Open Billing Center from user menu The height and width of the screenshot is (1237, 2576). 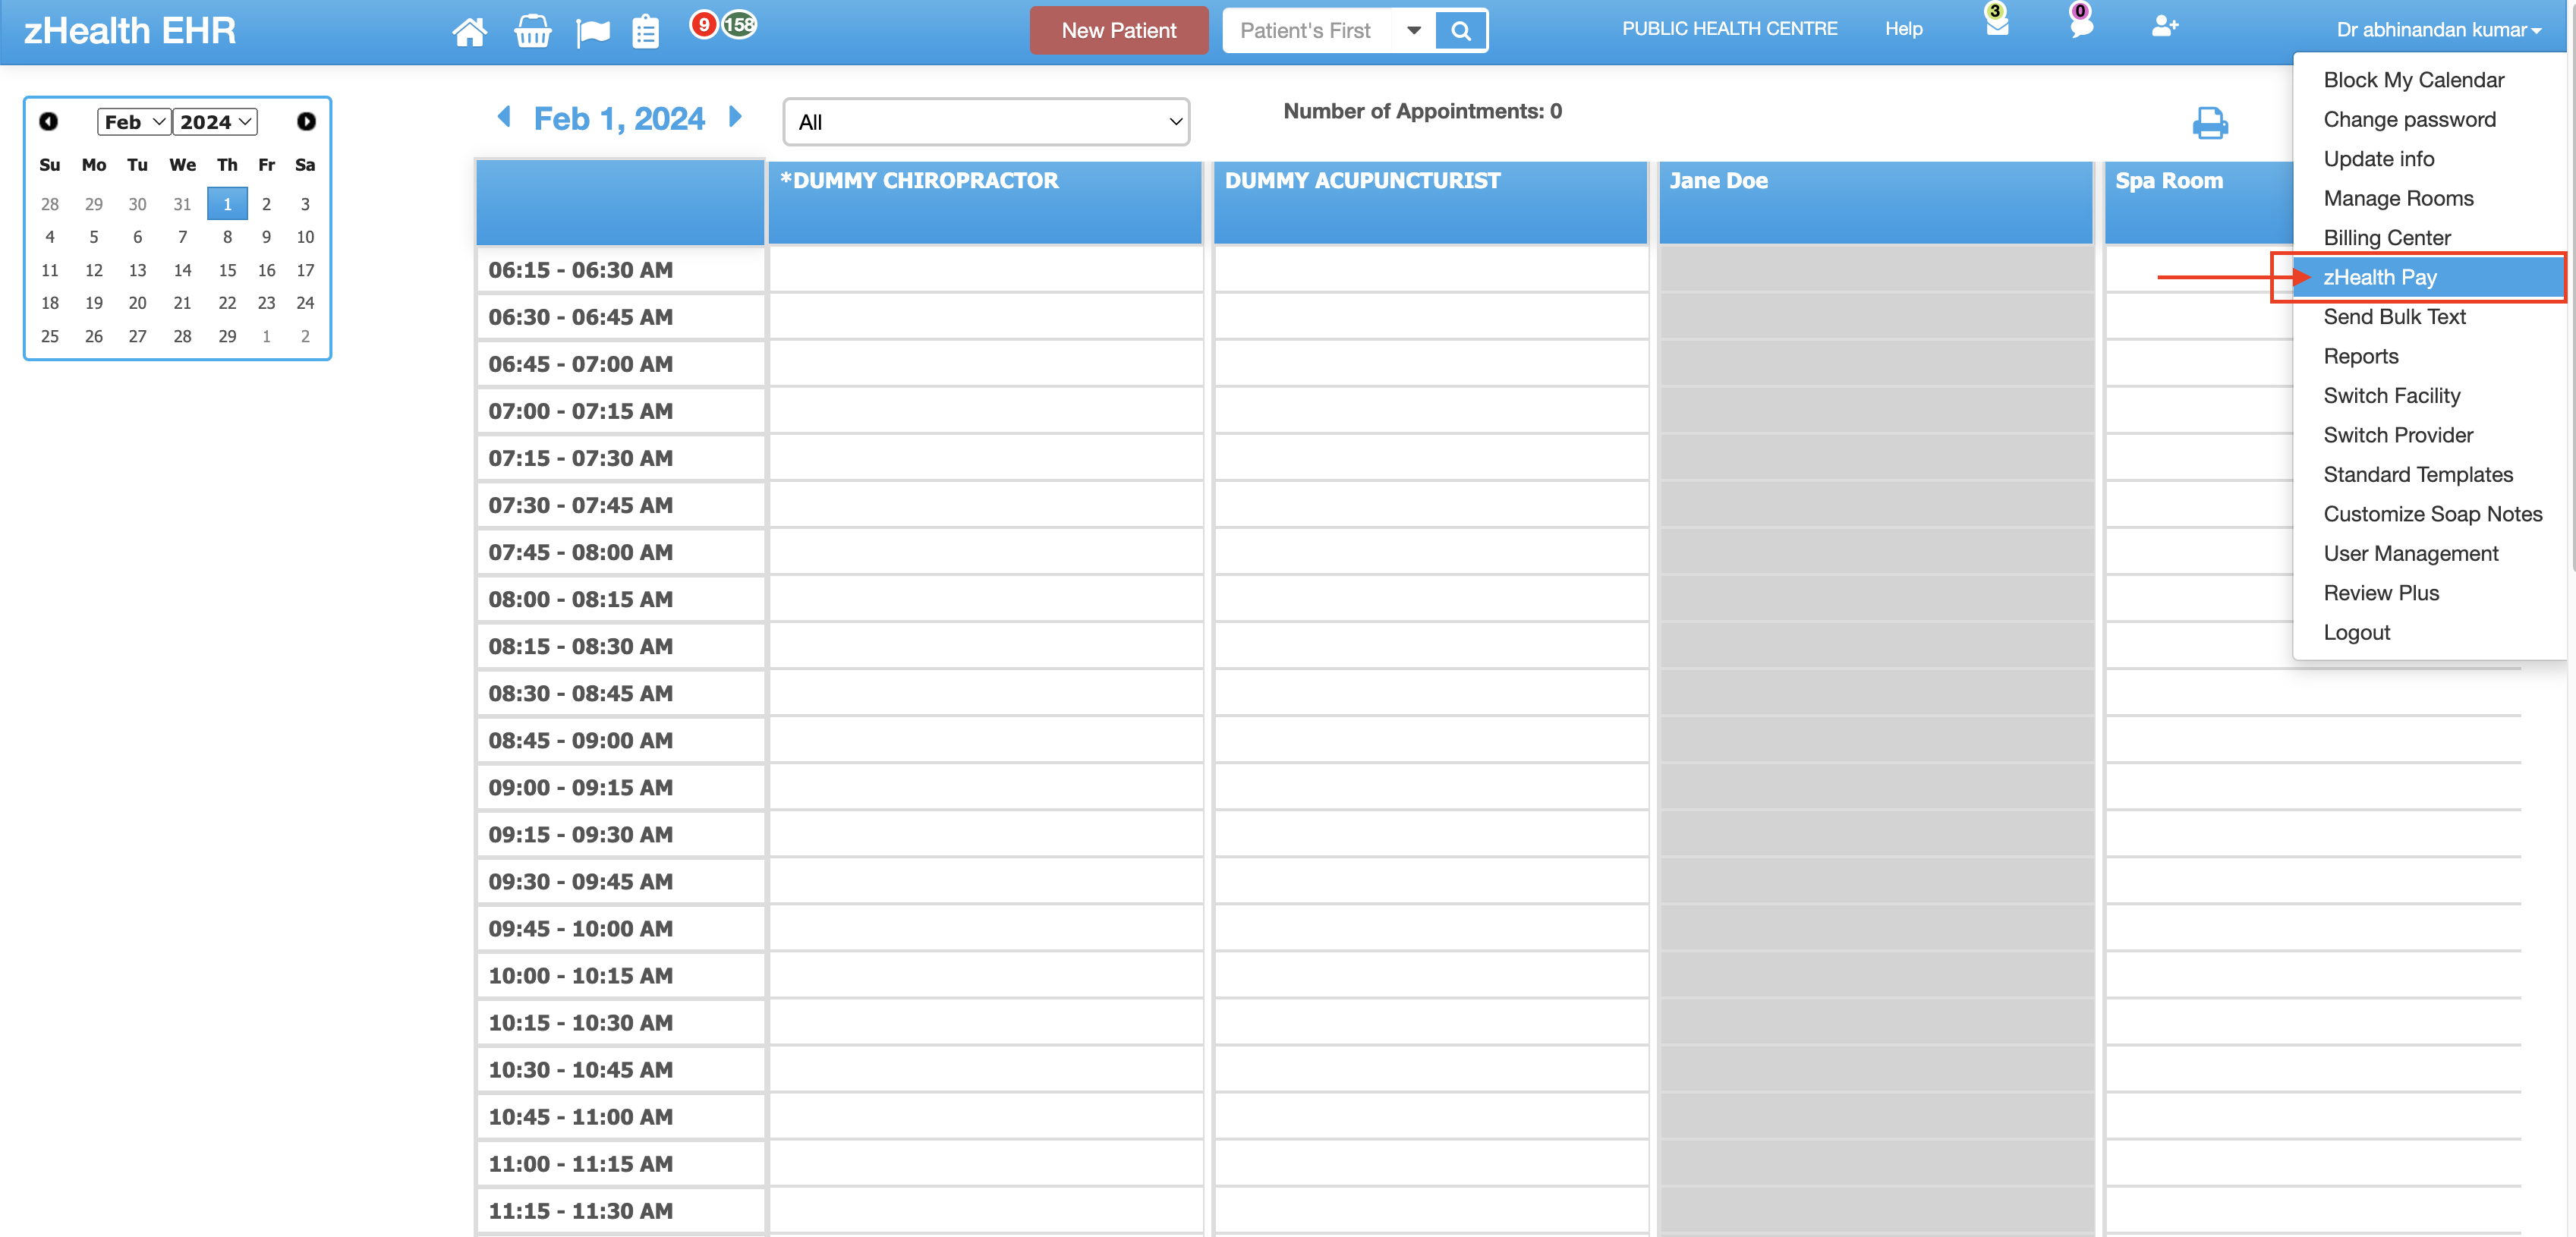[2386, 238]
